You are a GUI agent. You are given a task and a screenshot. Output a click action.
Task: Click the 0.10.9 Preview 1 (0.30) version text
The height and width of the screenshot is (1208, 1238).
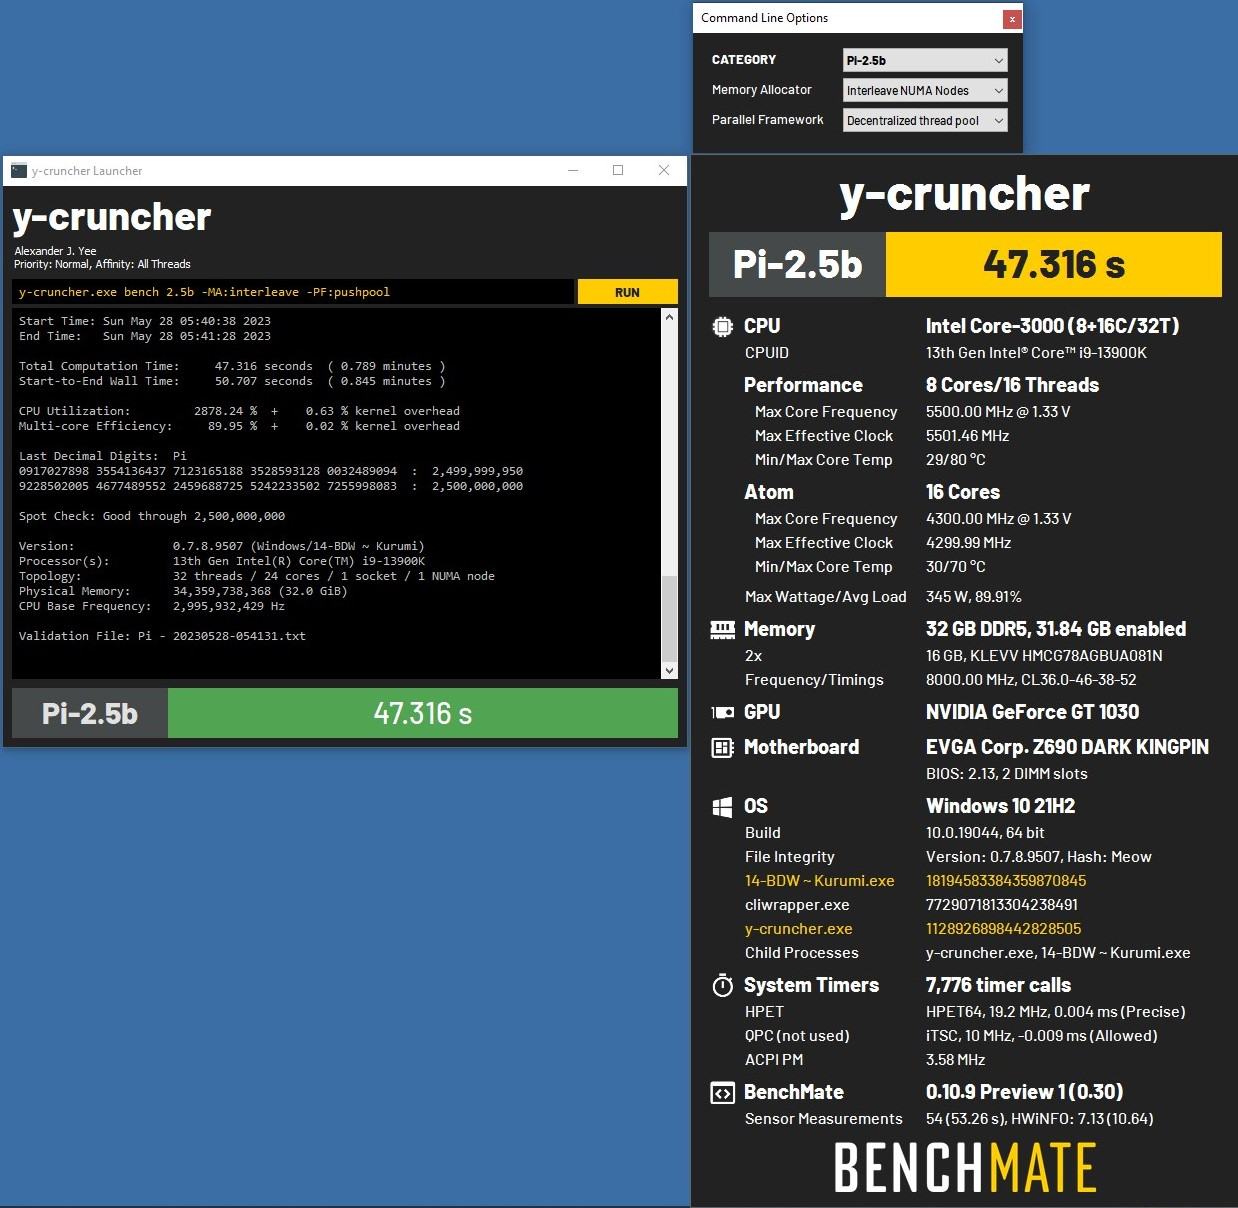pyautogui.click(x=1024, y=1092)
